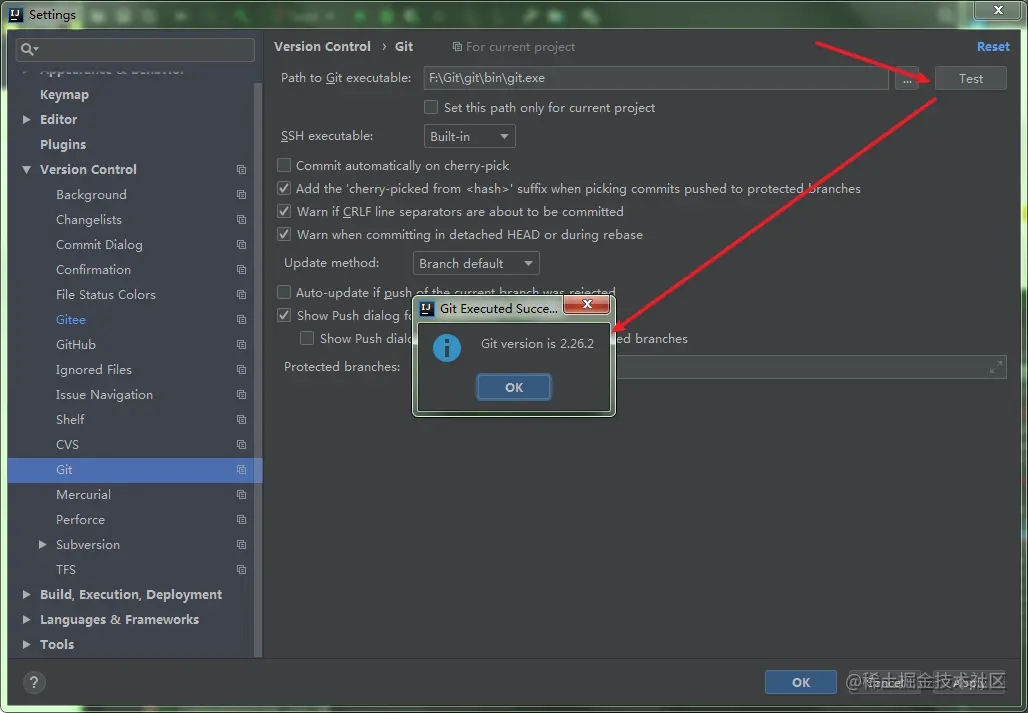The height and width of the screenshot is (713, 1028).
Task: Close the Git Executed Successfully dialog
Action: [587, 304]
